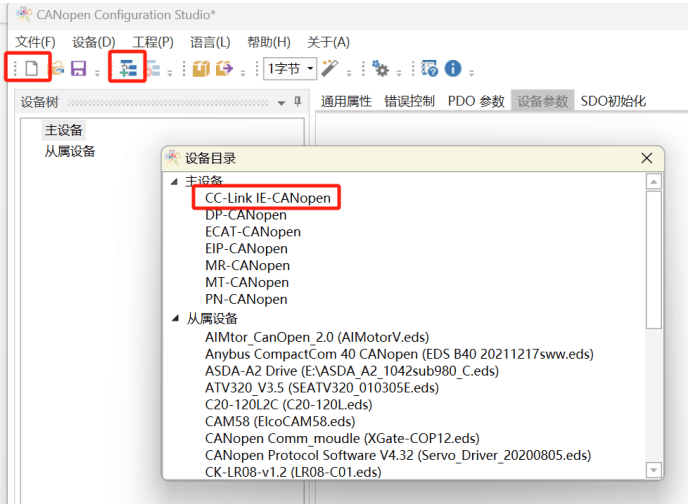Select MR-CANopen master device

[247, 265]
